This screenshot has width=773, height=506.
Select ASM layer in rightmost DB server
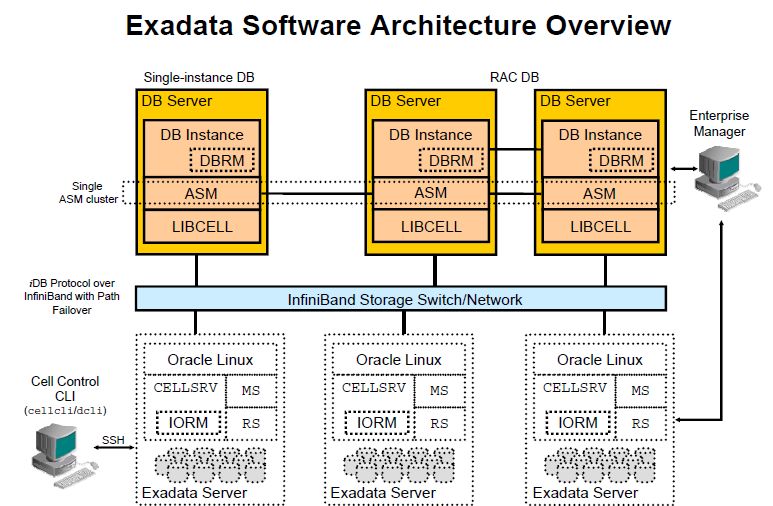pyautogui.click(x=600, y=193)
